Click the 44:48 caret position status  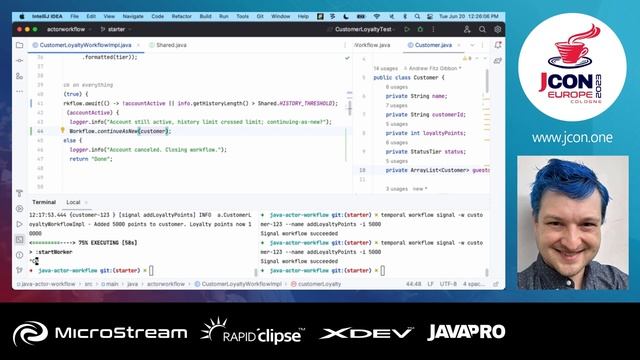[413, 284]
